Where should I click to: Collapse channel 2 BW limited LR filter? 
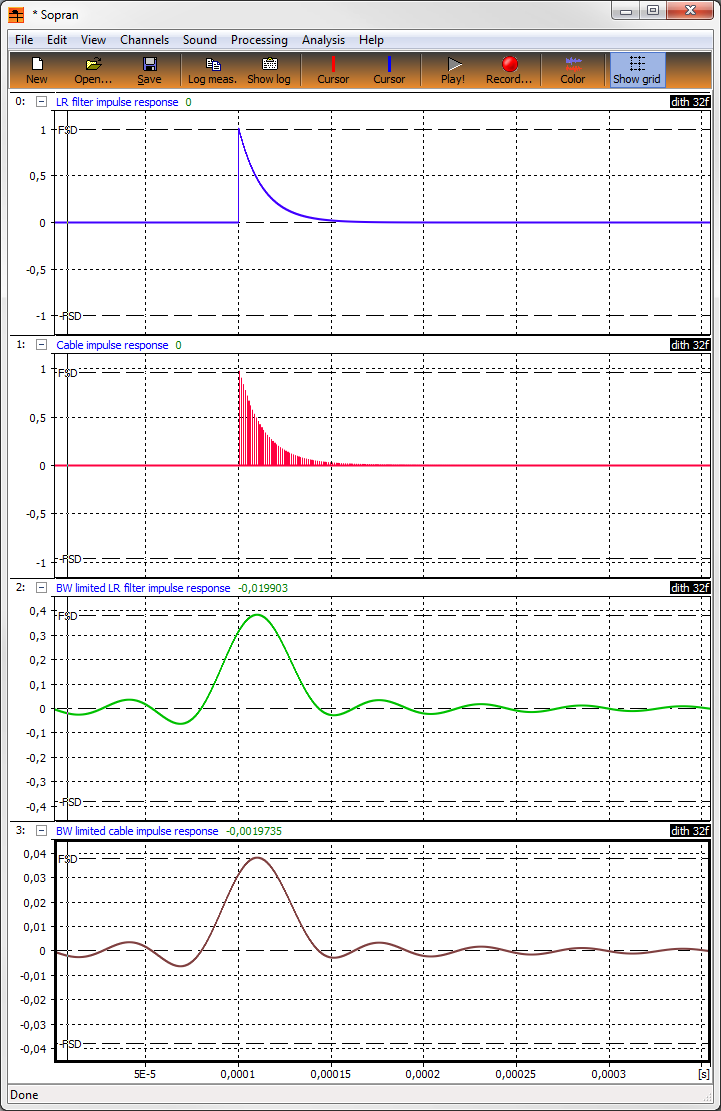coord(41,588)
